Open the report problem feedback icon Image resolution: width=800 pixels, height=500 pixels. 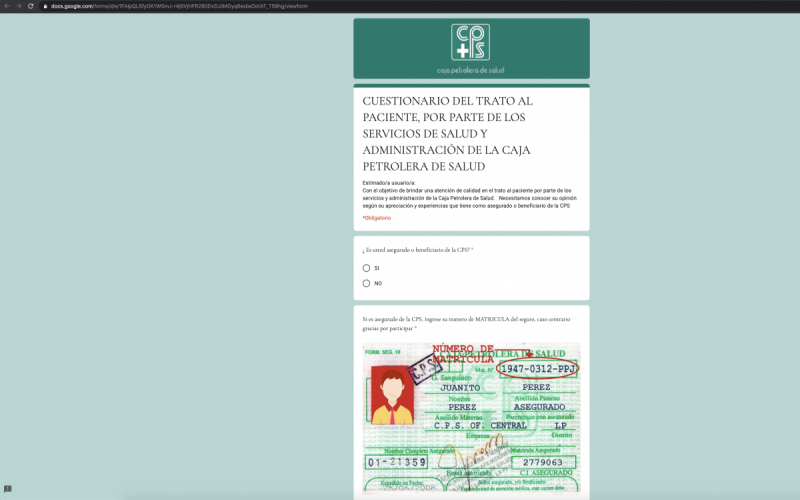[8, 489]
